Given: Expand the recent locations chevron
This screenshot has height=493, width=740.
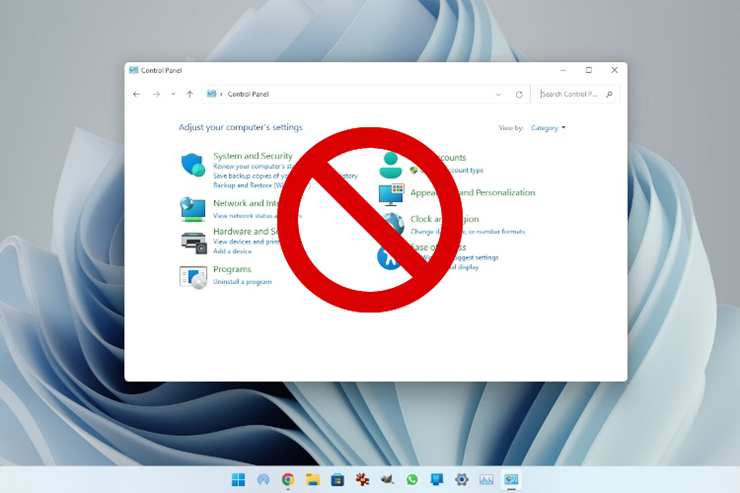Looking at the screenshot, I should tap(173, 94).
